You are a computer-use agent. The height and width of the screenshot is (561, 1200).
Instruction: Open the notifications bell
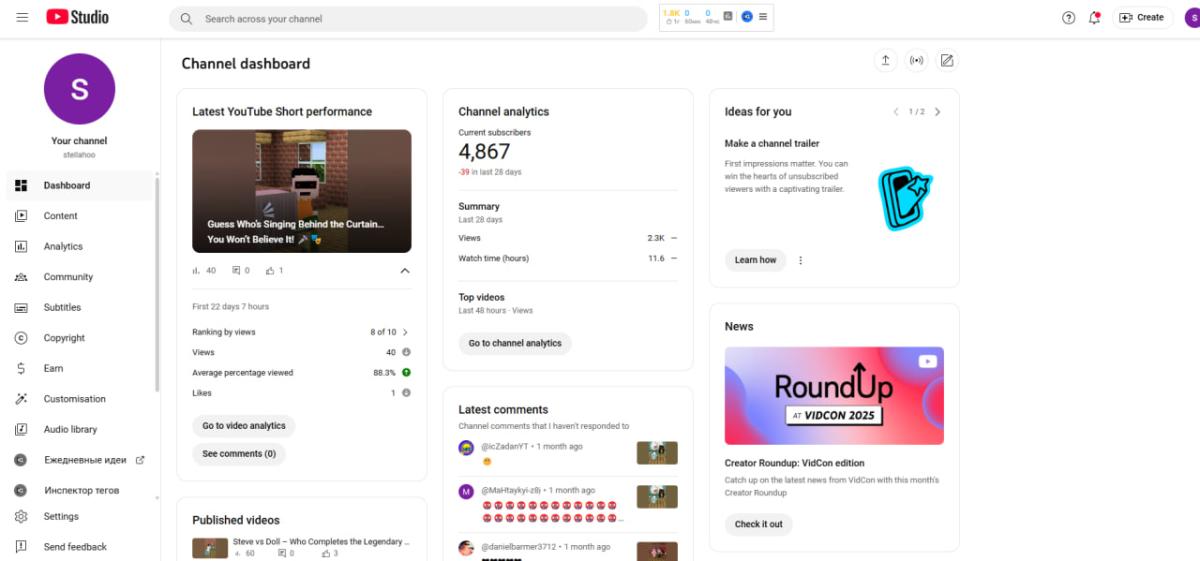[1095, 18]
